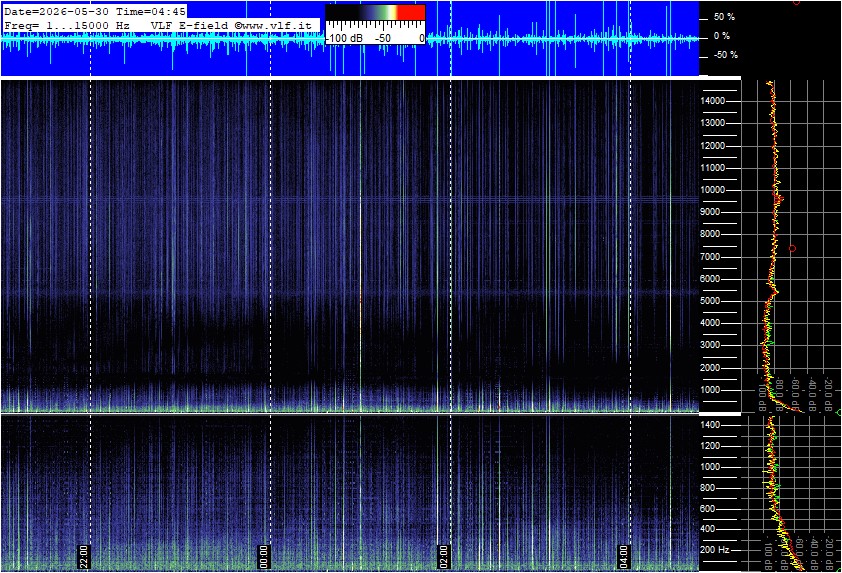
Task: Click the 12000 frequency axis label
Action: tap(713, 146)
